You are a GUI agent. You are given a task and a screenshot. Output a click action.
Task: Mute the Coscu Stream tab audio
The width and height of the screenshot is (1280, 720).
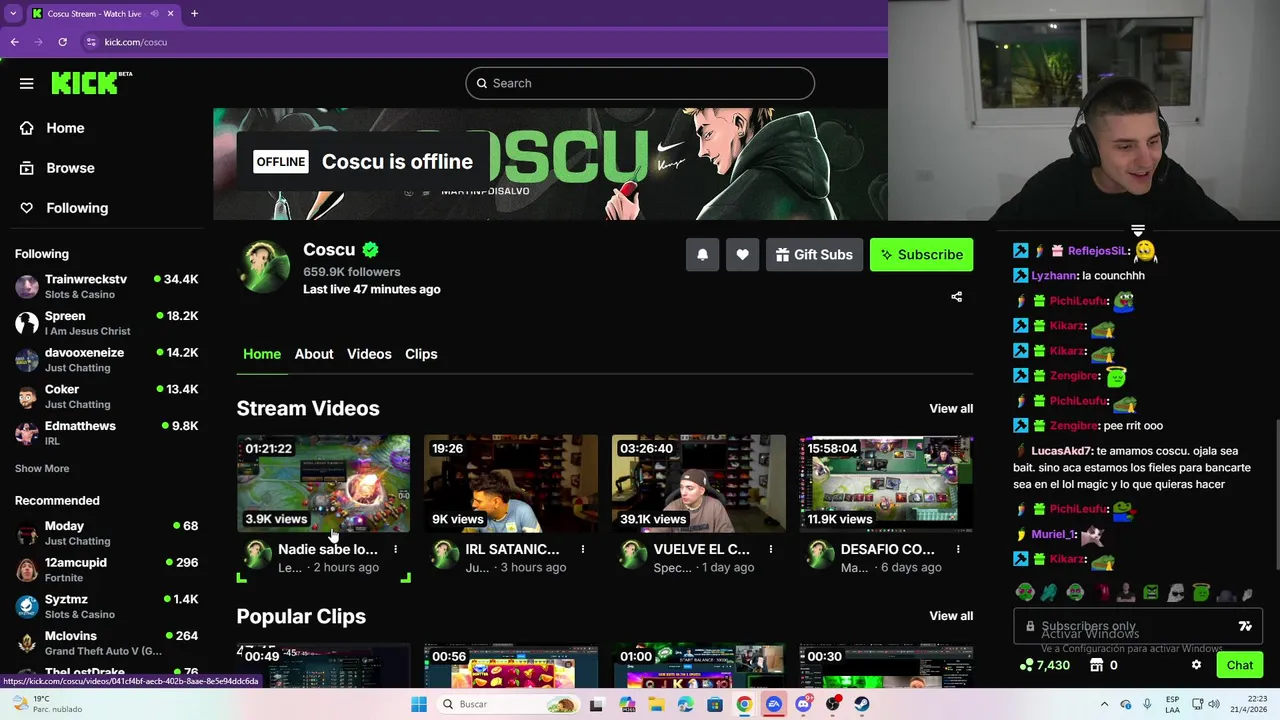click(x=154, y=14)
